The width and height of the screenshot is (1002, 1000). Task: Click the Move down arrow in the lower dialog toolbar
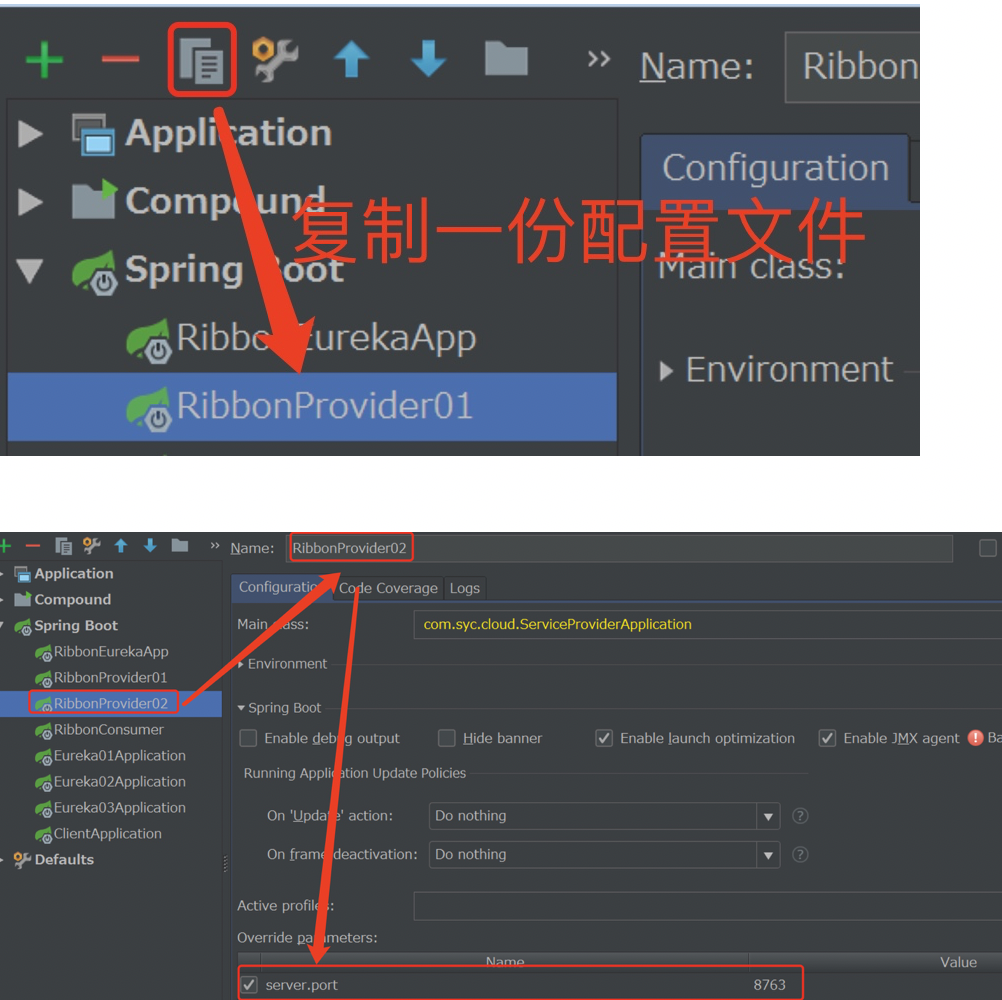(x=150, y=546)
